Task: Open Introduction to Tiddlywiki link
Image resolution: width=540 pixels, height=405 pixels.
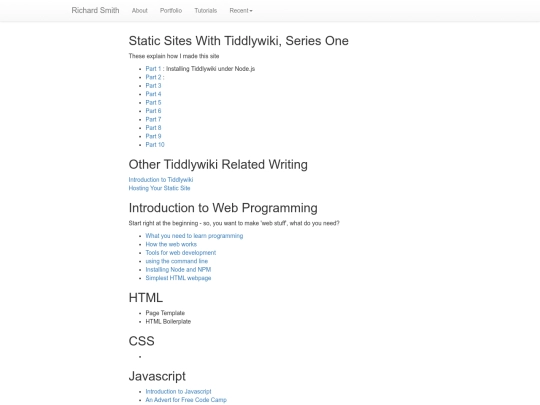Action: click(x=161, y=180)
